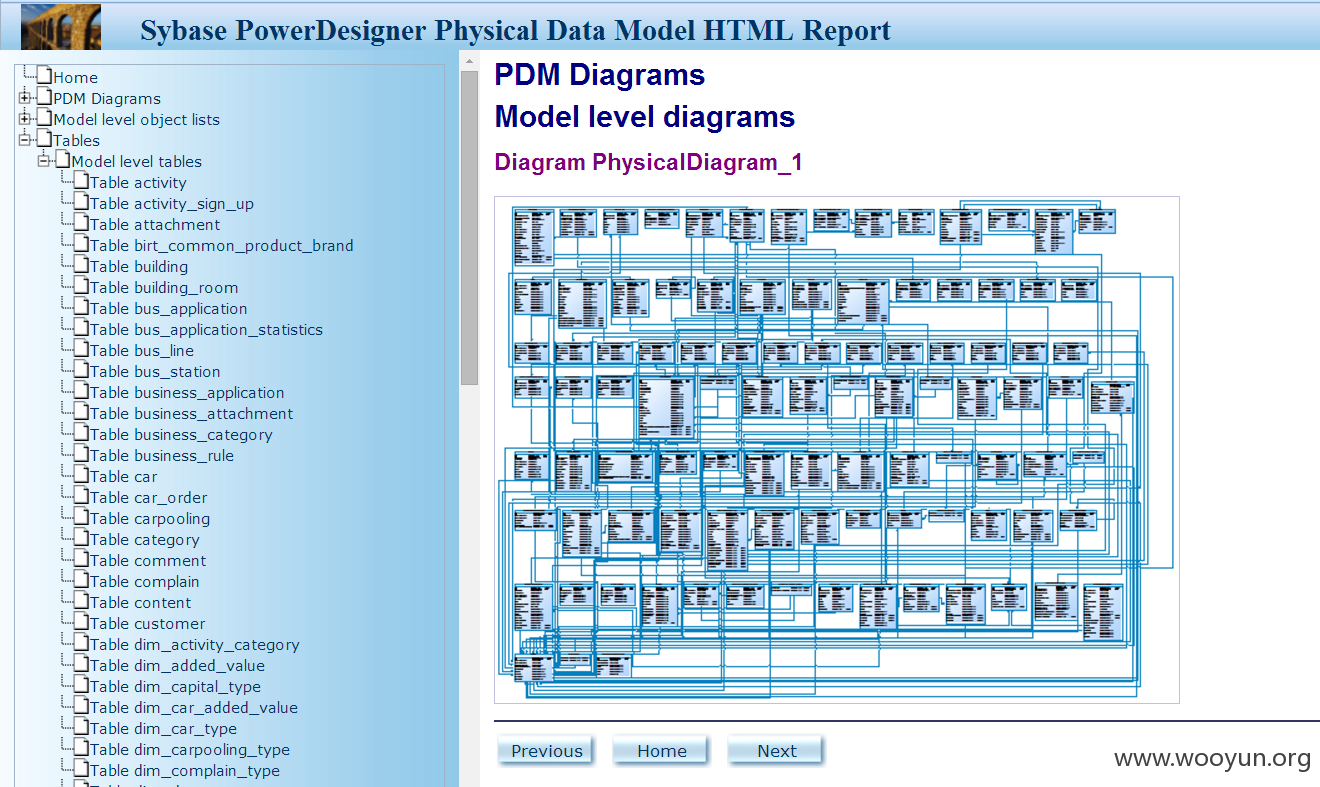Click the tree panel vertical scrollbar thumb
The image size is (1320, 787).
click(x=469, y=228)
